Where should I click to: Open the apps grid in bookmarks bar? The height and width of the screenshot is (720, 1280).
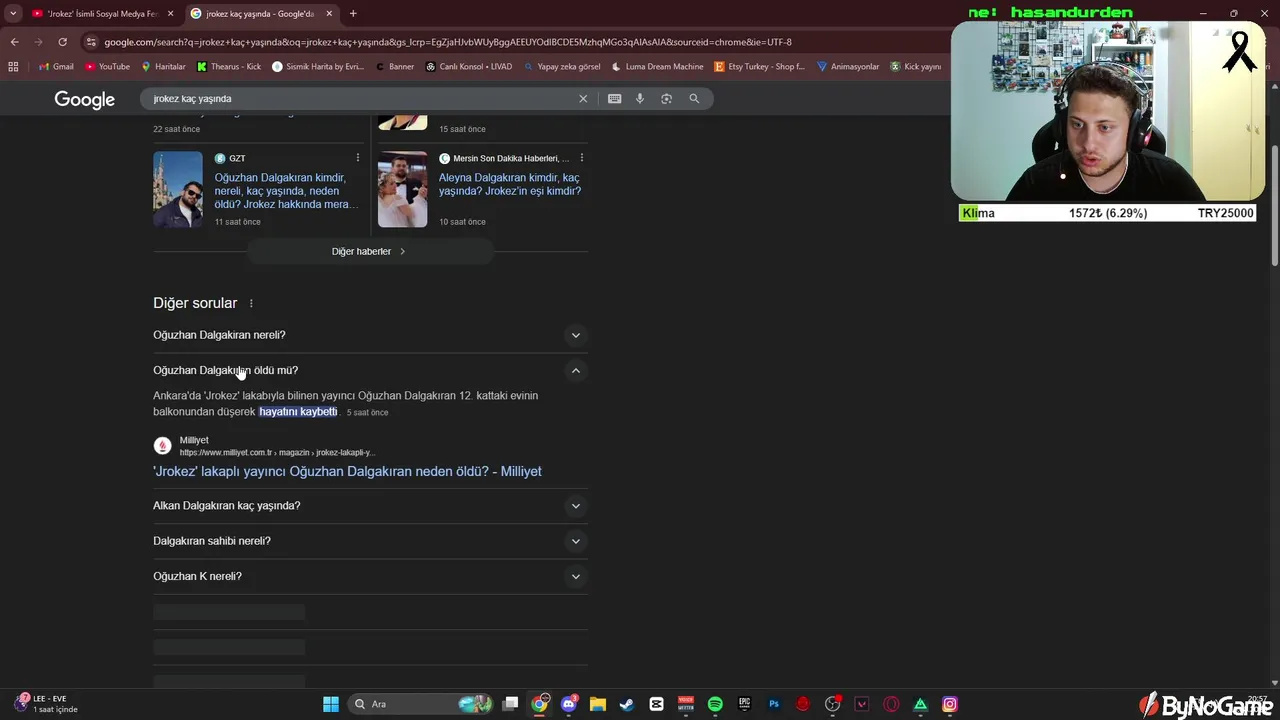[x=13, y=67]
